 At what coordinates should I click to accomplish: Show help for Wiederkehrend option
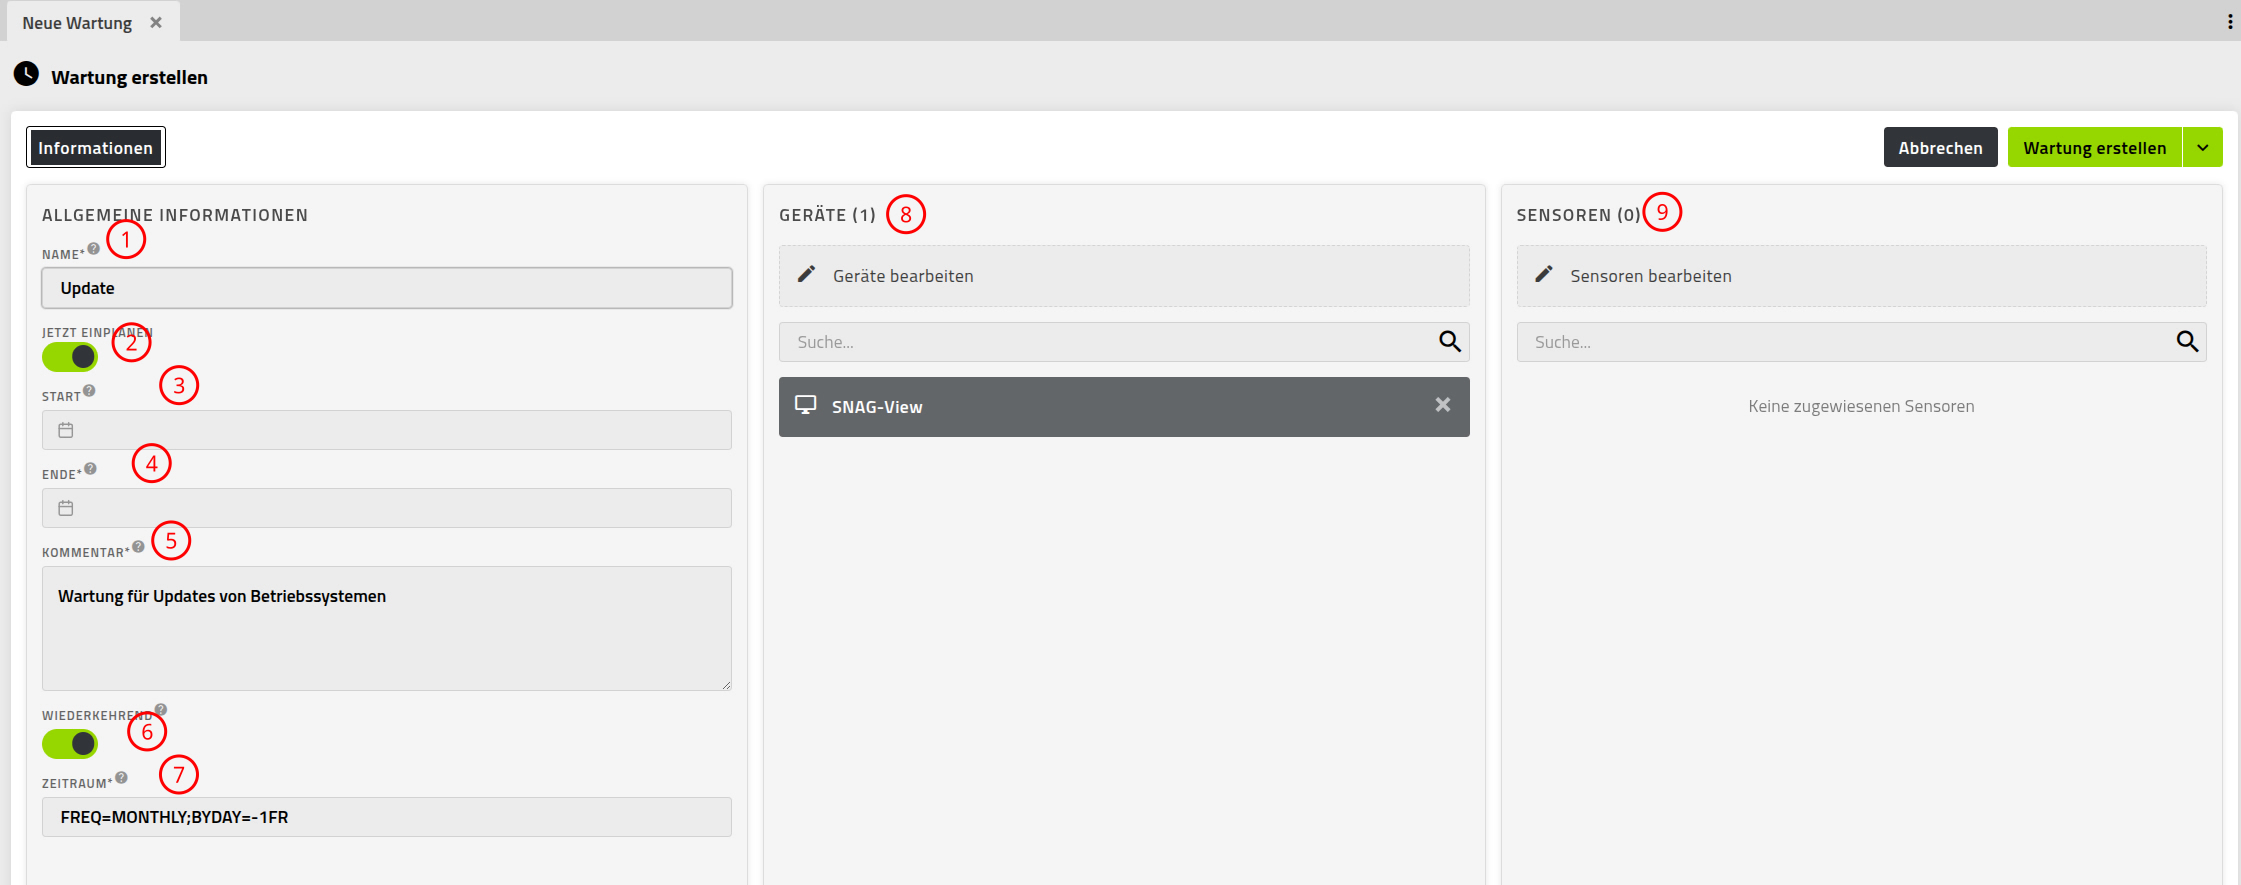point(161,710)
